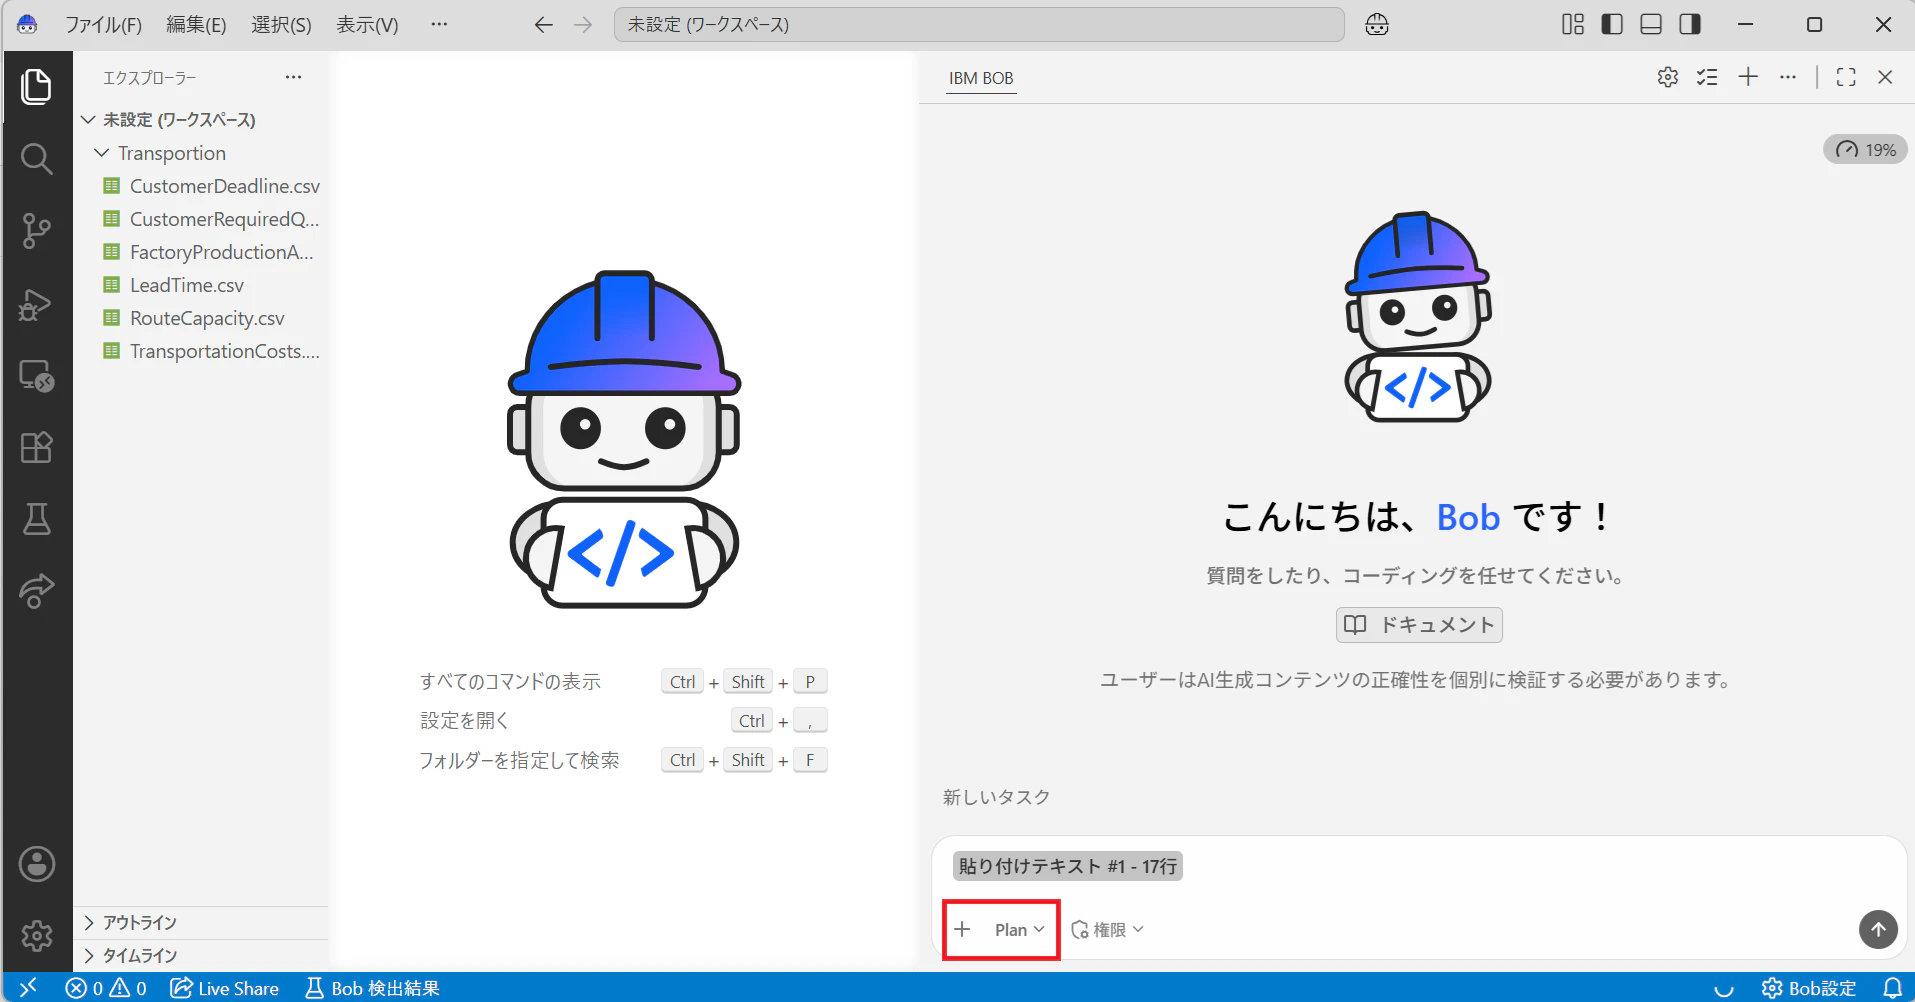
Task: Open the Search view in activity bar
Action: coord(37,158)
